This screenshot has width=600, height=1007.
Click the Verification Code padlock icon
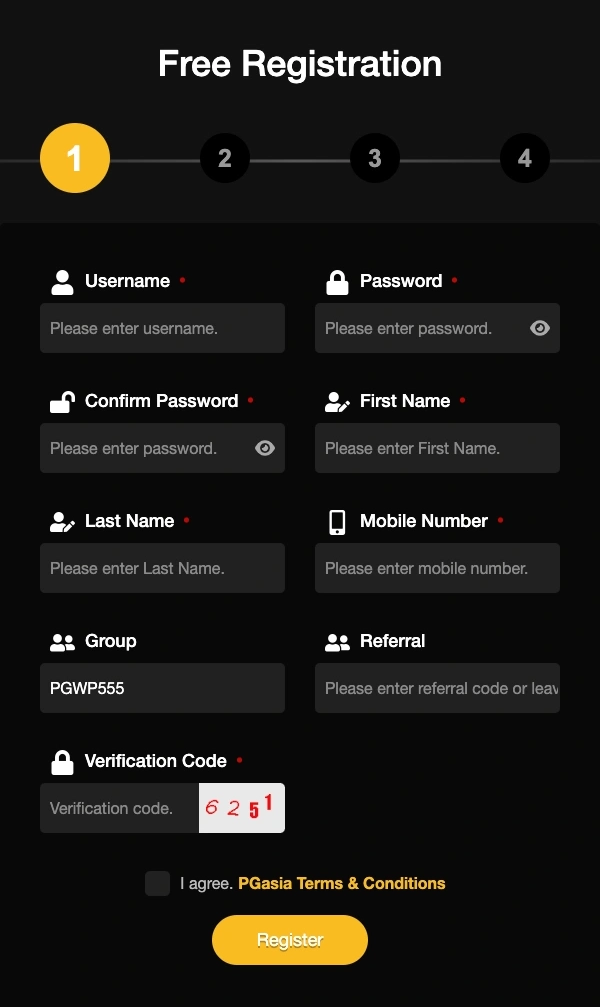(62, 761)
